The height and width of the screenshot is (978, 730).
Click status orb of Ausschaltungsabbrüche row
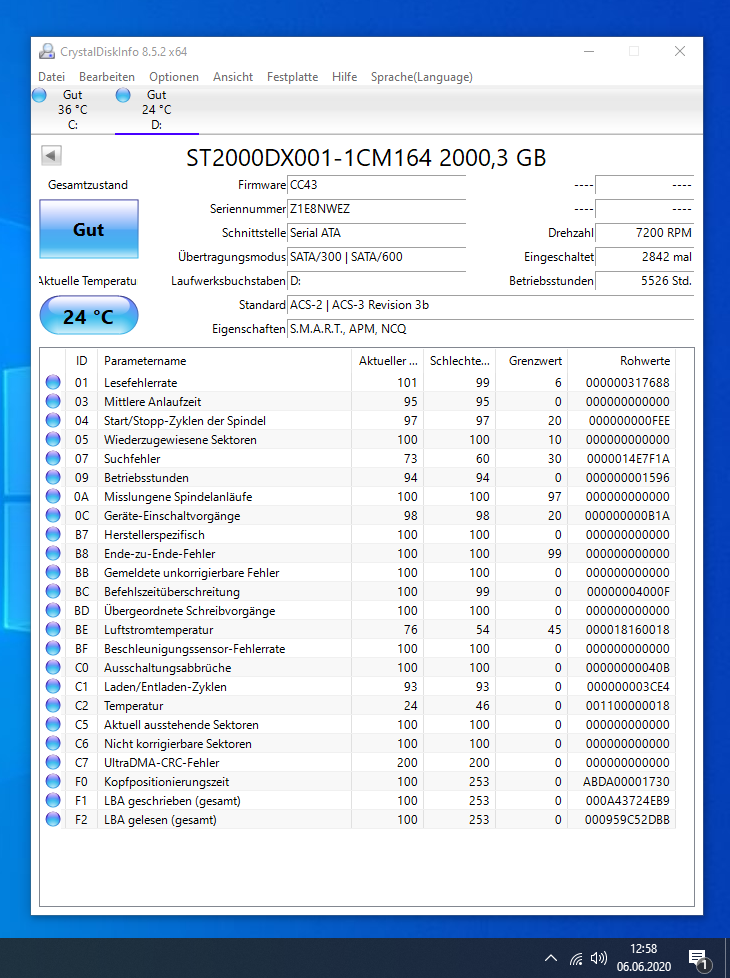point(53,667)
